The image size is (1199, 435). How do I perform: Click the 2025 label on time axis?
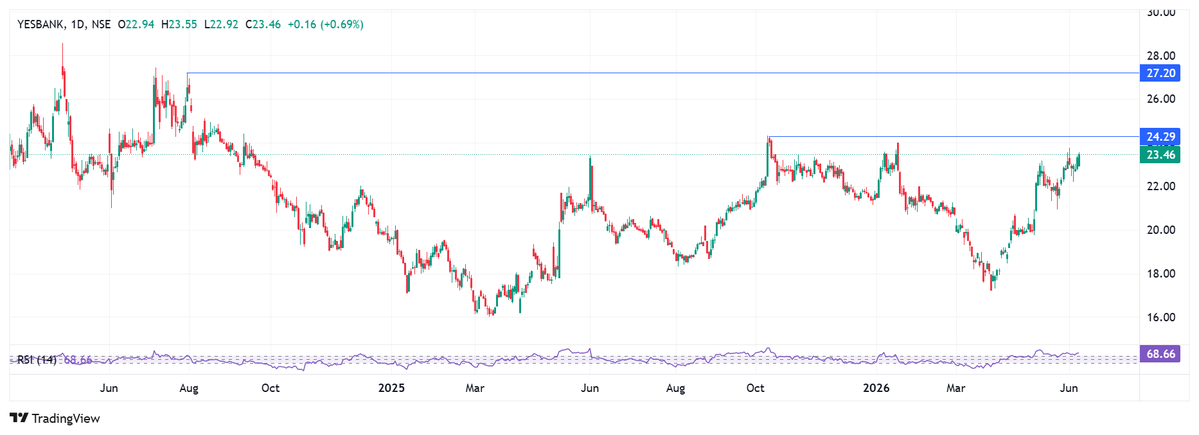(x=392, y=388)
